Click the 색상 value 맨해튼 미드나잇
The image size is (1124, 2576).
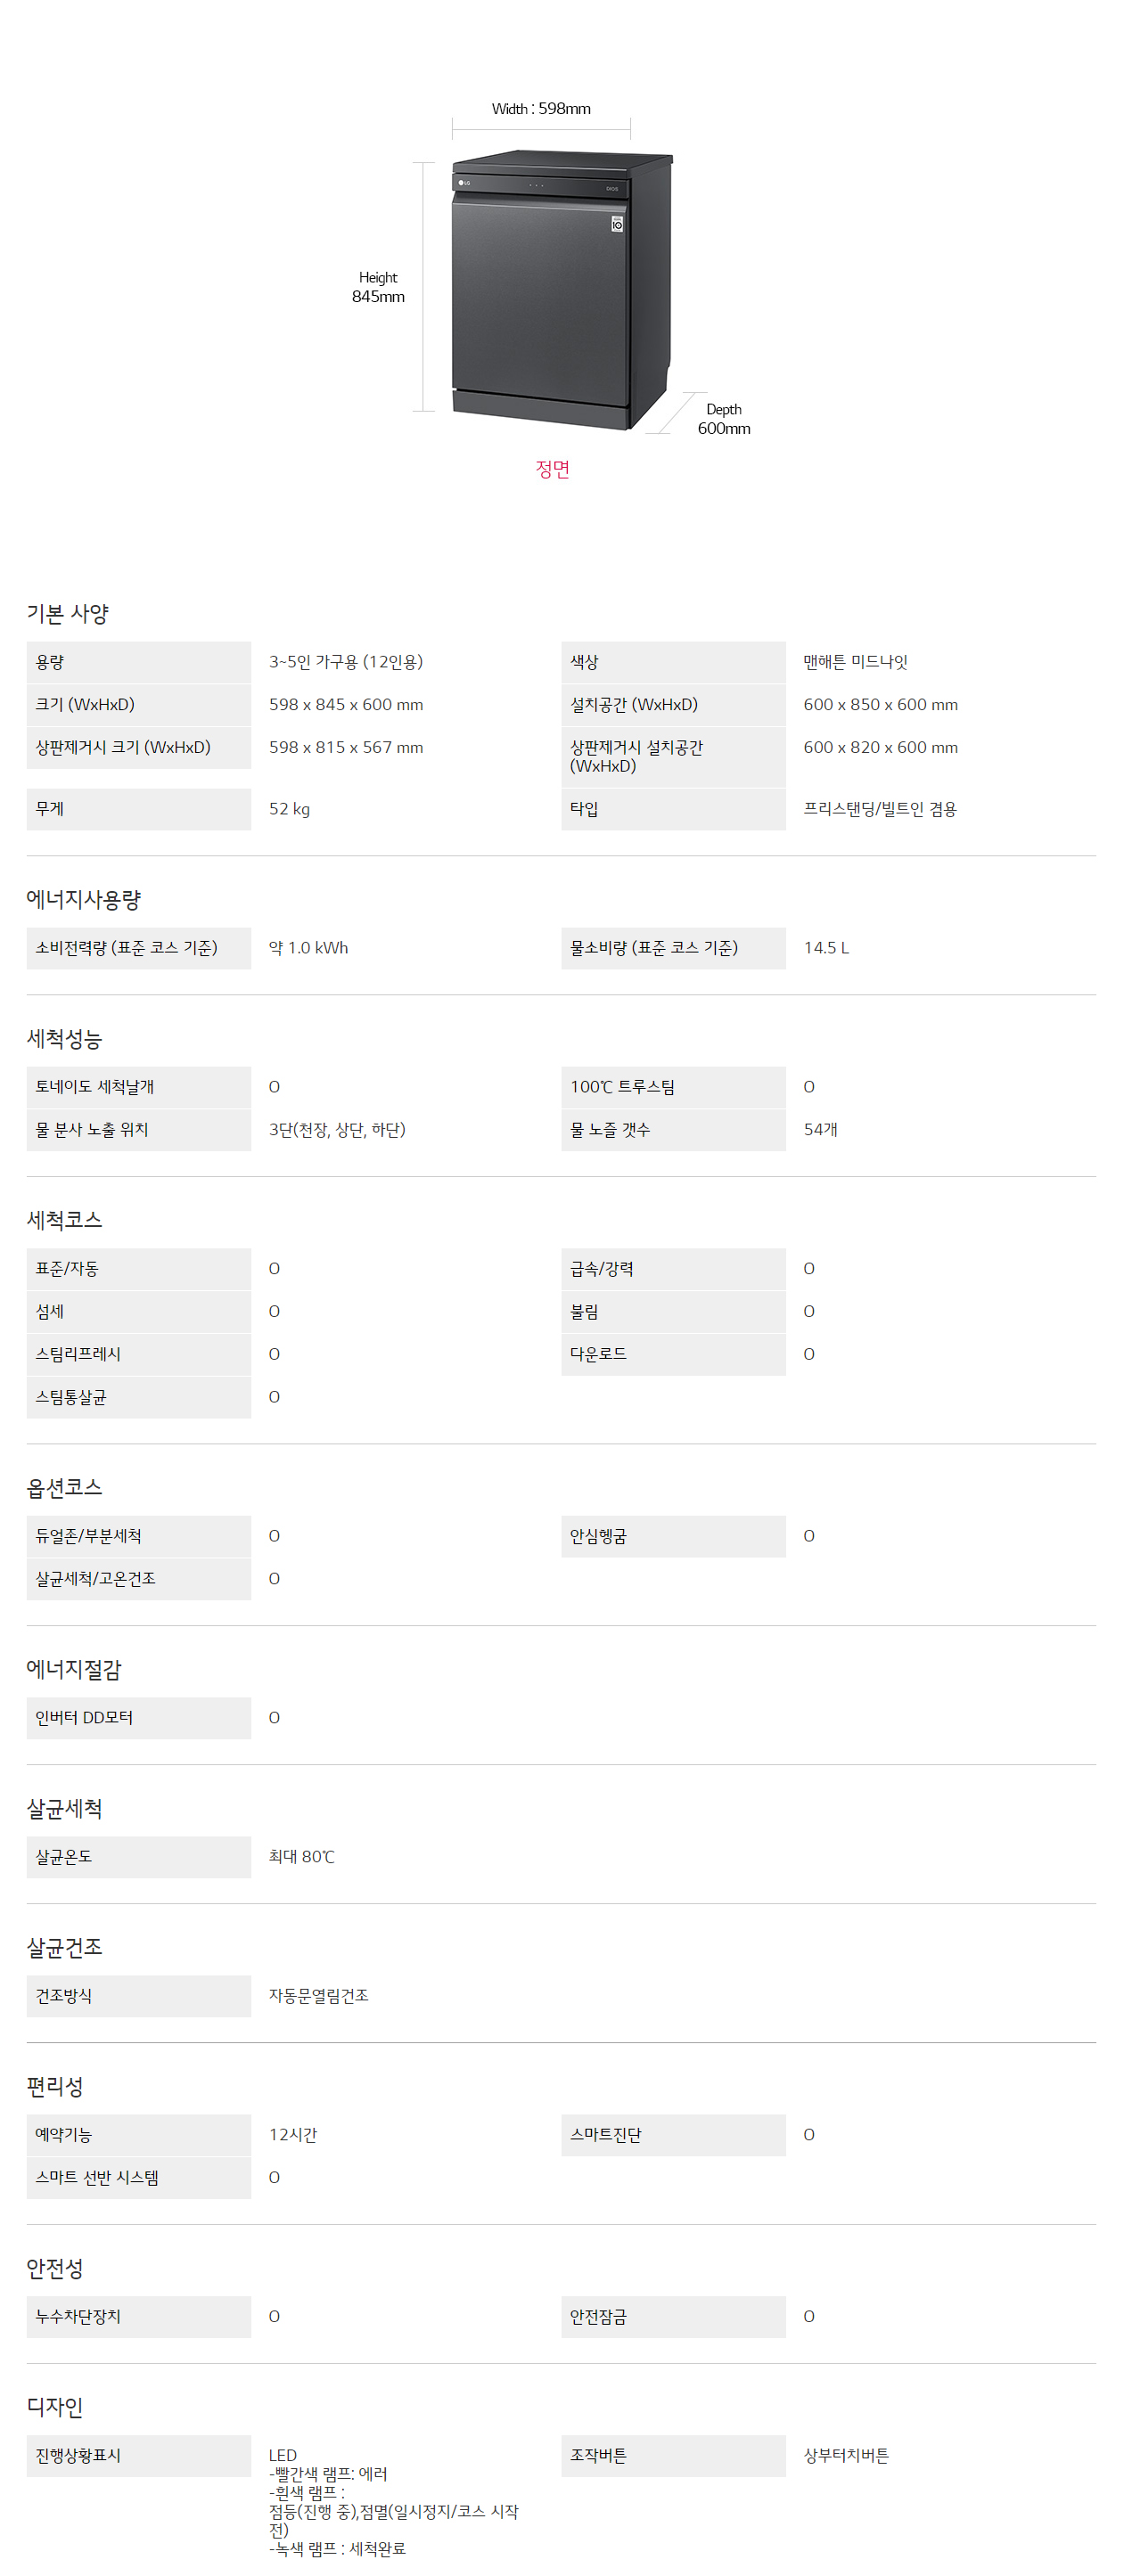pyautogui.click(x=855, y=662)
